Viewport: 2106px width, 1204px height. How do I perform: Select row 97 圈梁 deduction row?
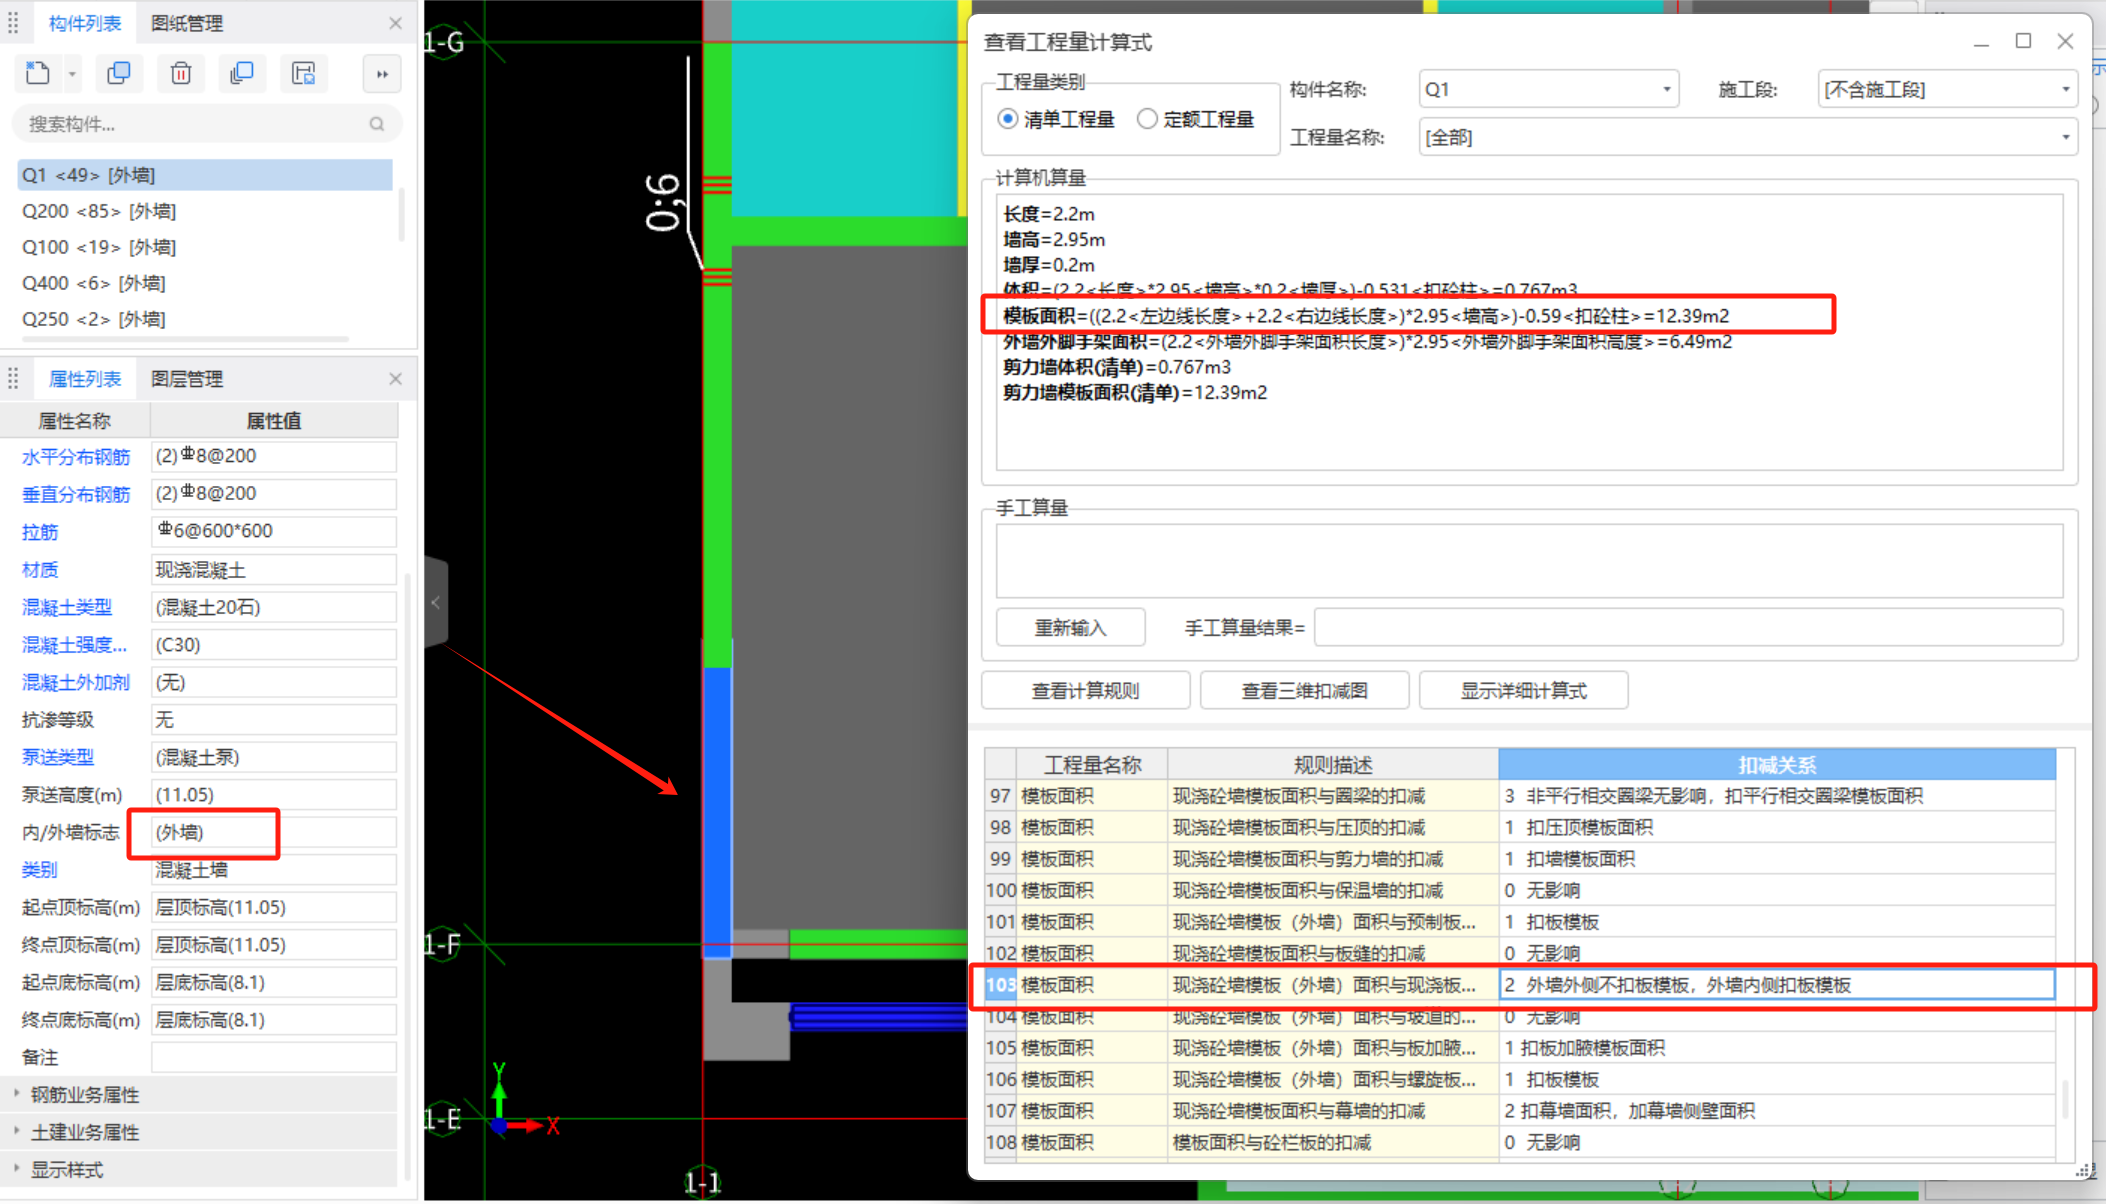tap(1520, 796)
